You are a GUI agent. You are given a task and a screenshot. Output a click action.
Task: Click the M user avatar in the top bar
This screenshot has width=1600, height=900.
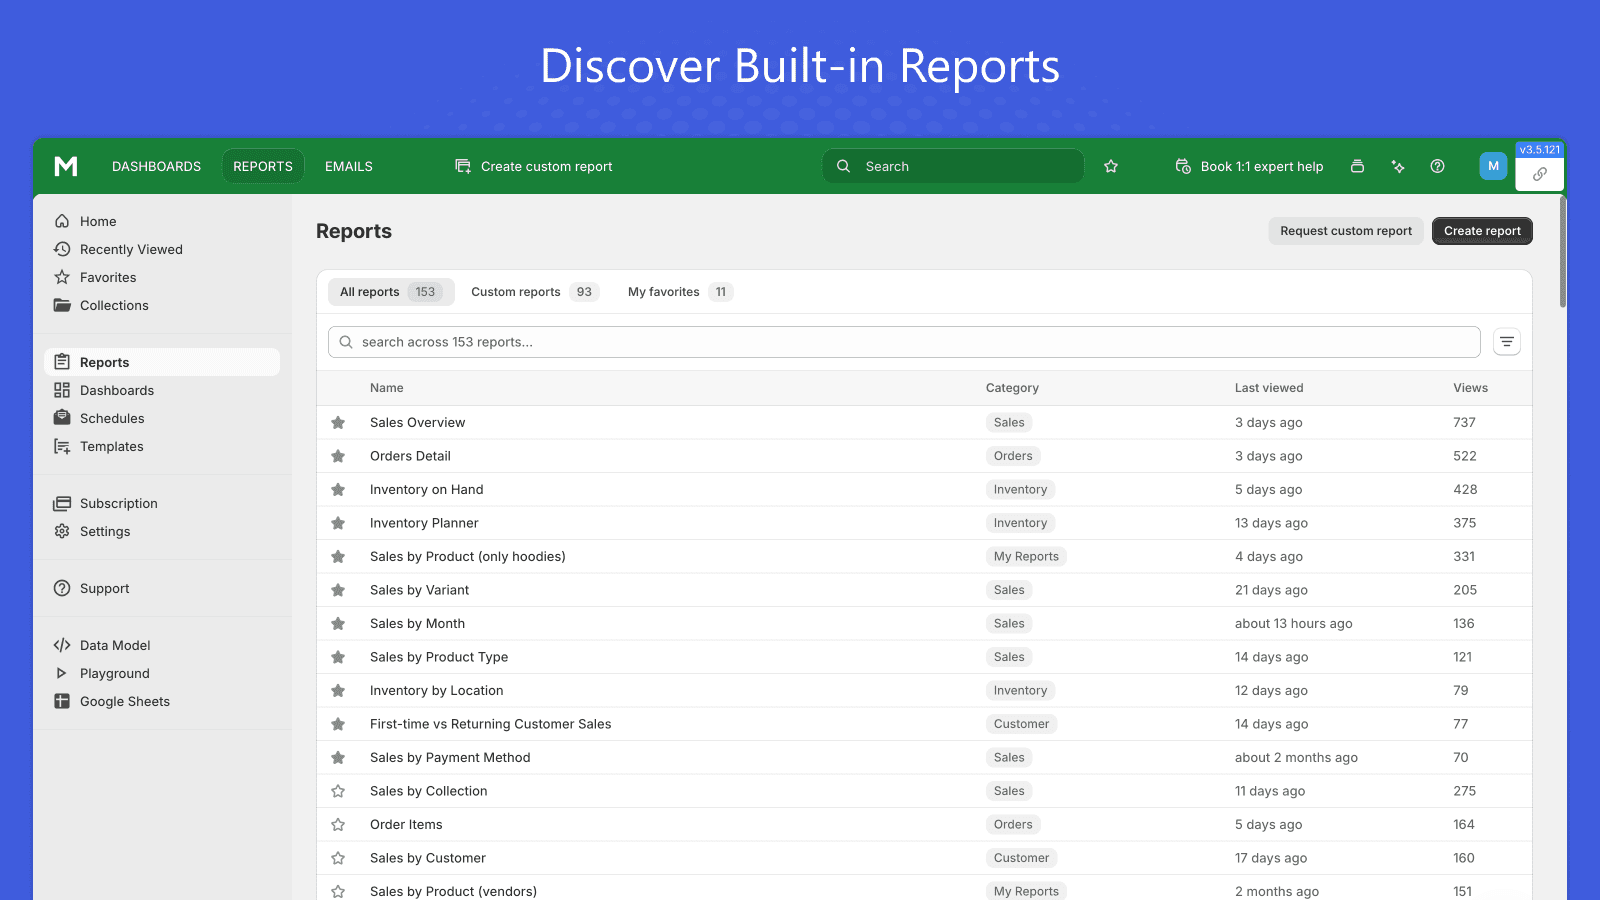(x=1492, y=166)
